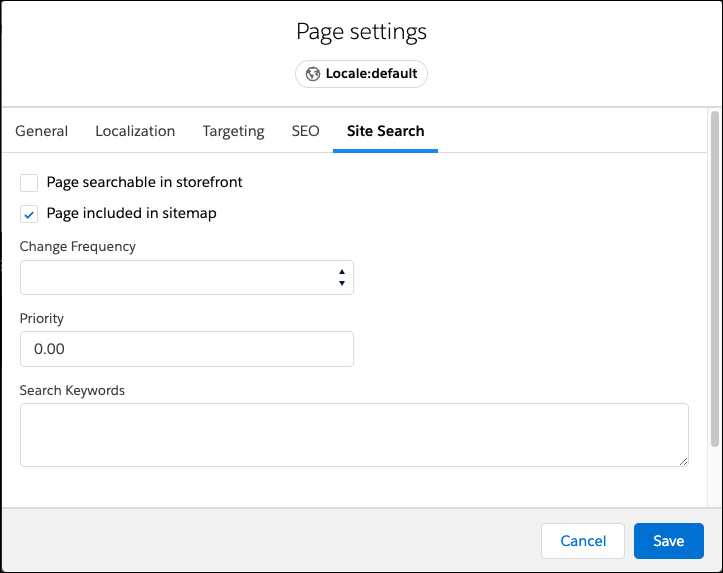Open the Localization tab
The width and height of the screenshot is (723, 573).
[x=135, y=131]
